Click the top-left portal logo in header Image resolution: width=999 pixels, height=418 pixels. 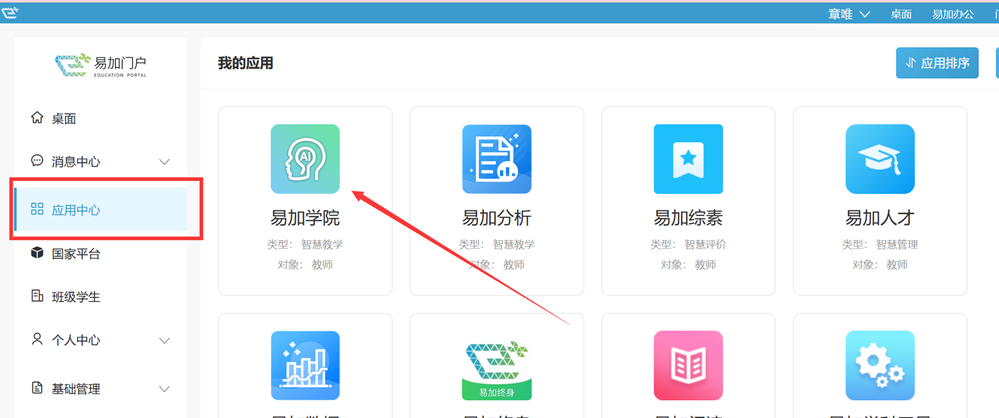click(x=9, y=13)
